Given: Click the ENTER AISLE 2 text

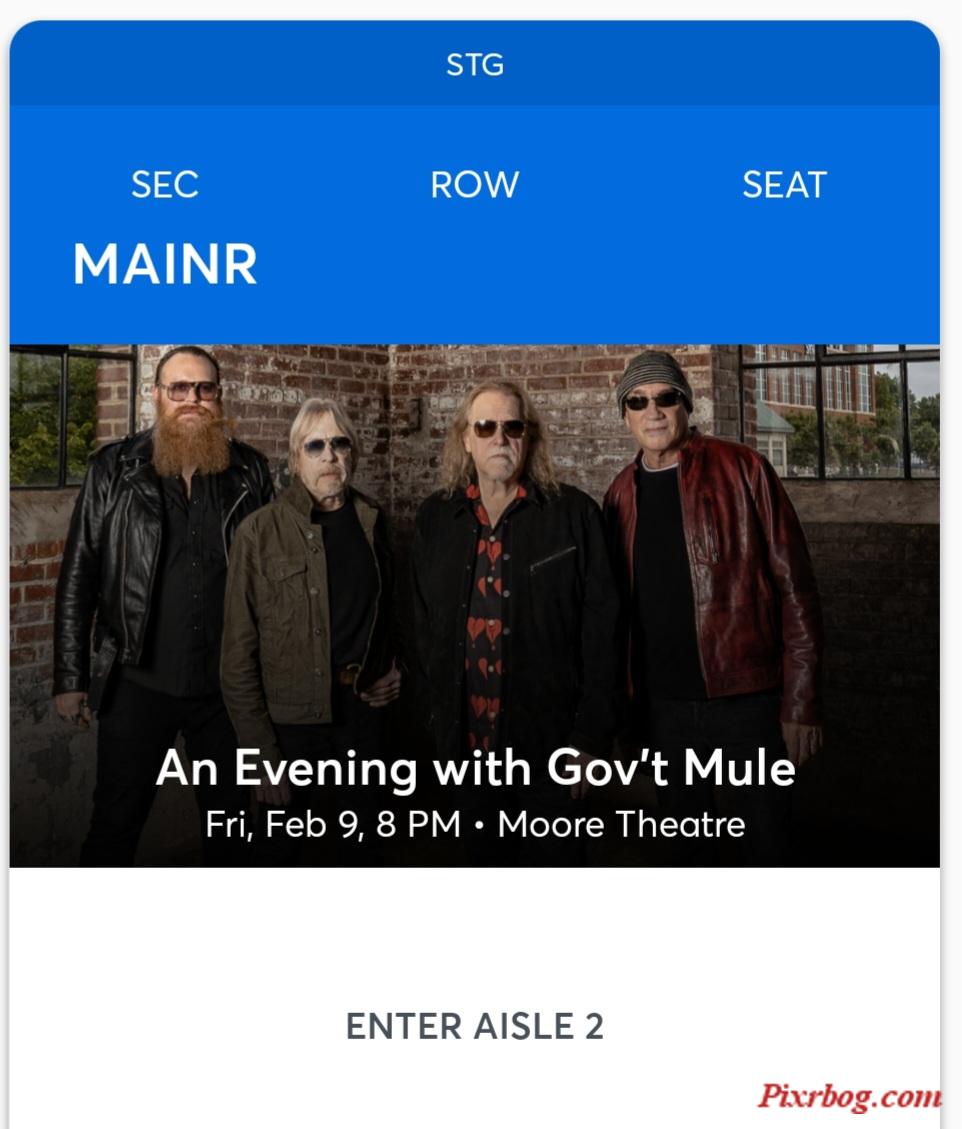Looking at the screenshot, I should (x=475, y=1026).
